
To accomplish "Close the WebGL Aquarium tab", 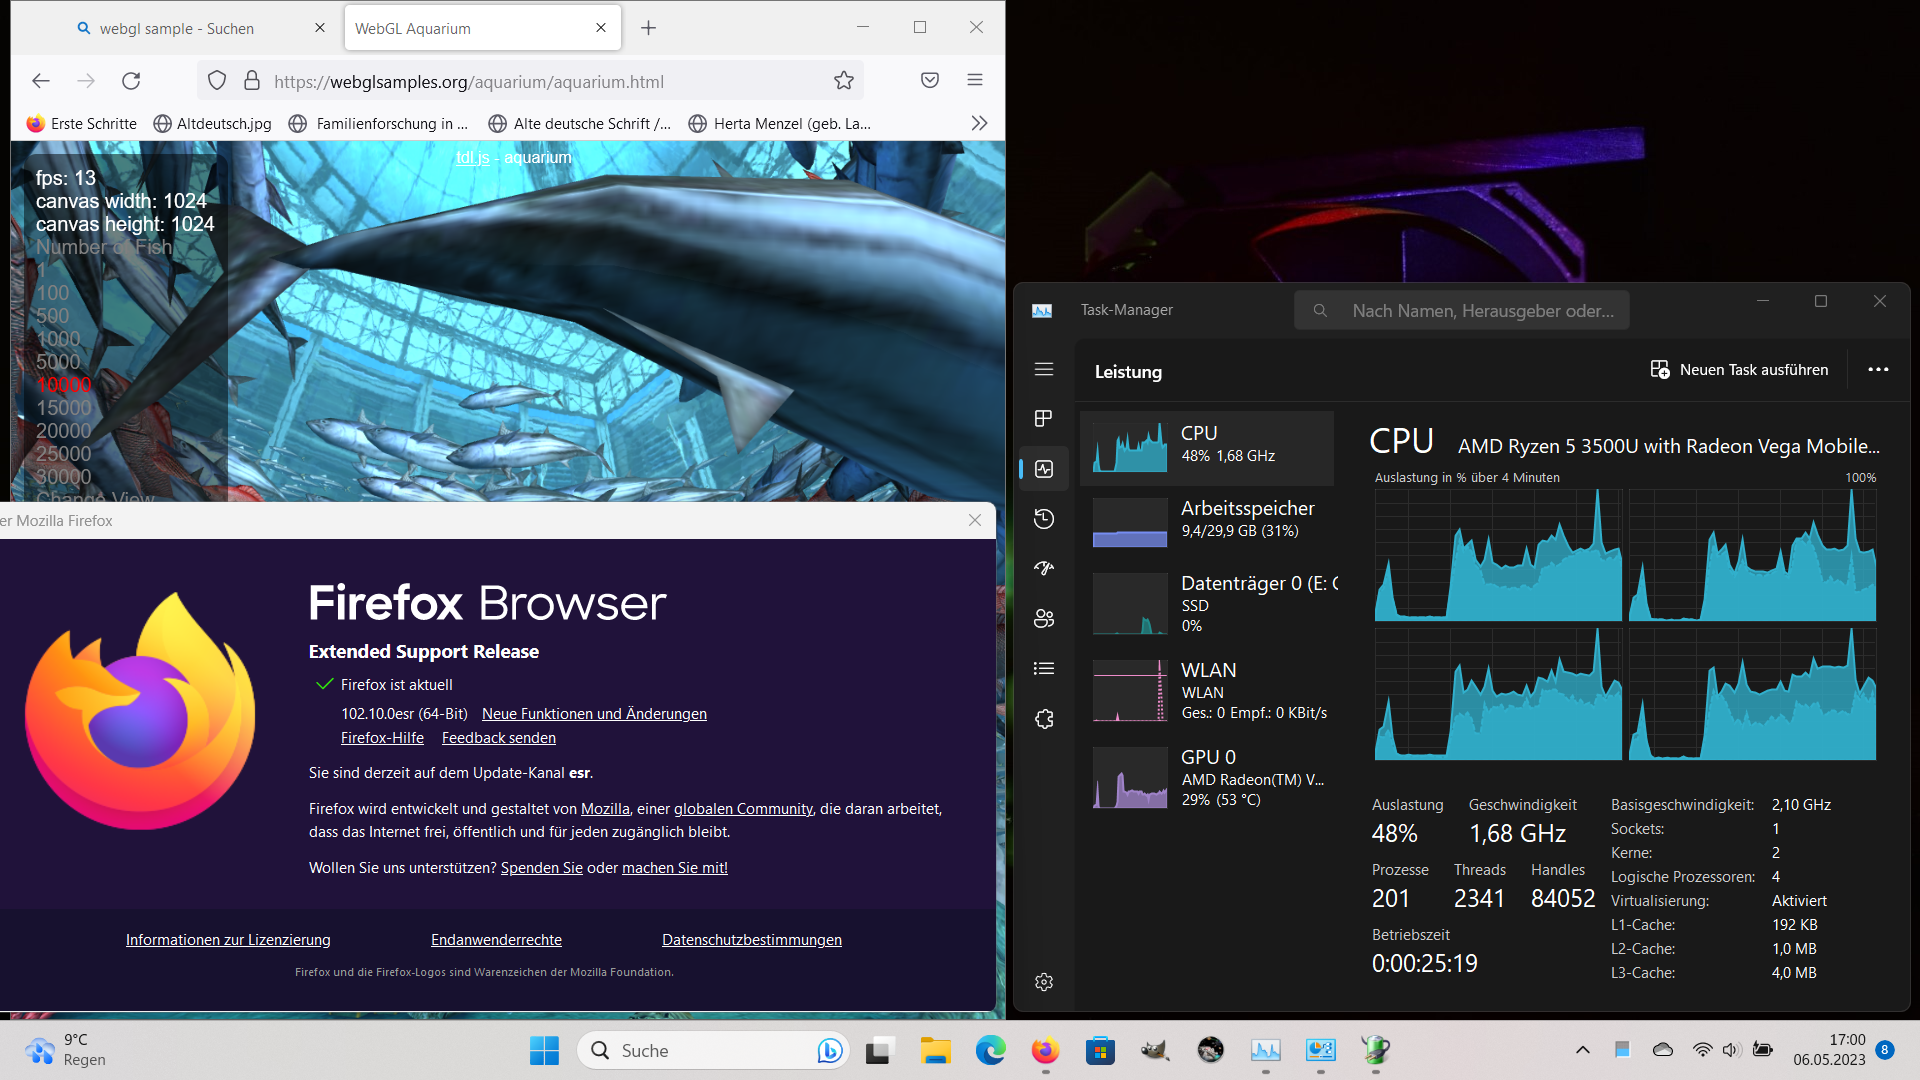I will 601,28.
